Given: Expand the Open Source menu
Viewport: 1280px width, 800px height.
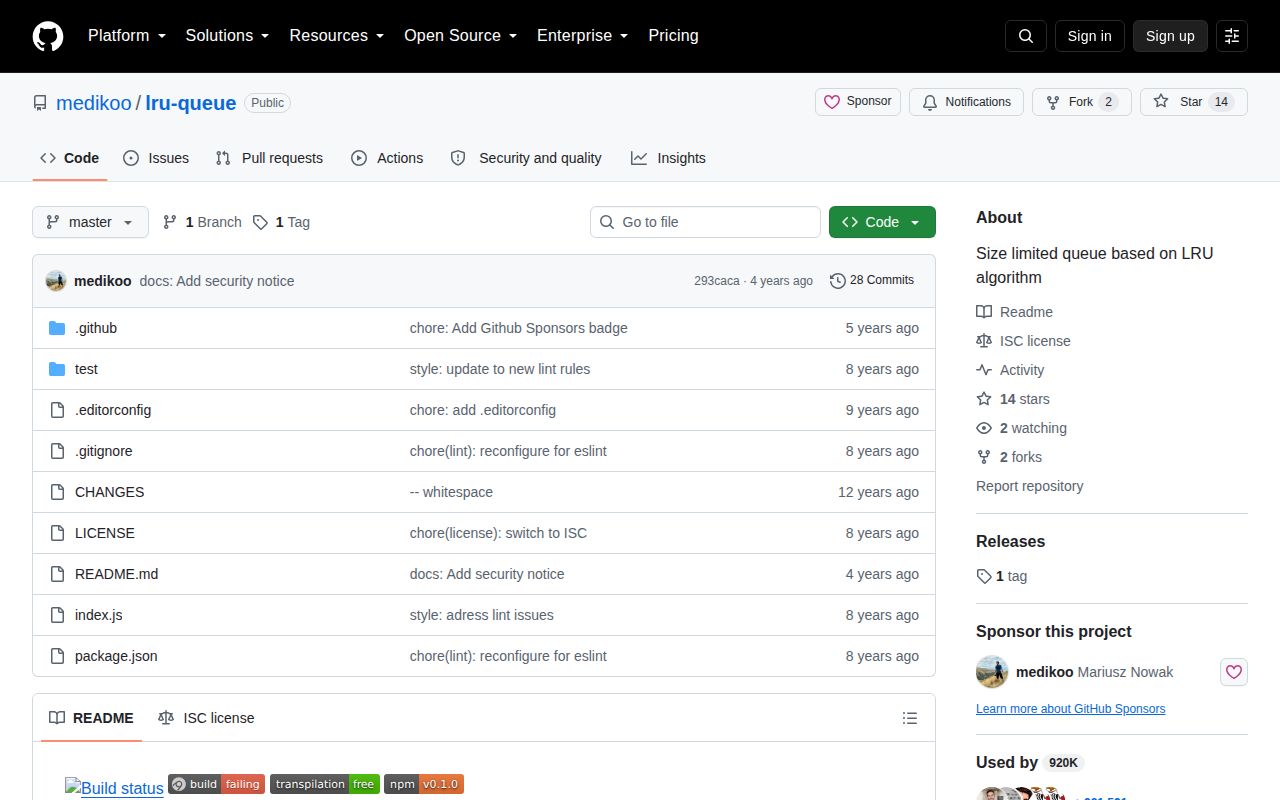Looking at the screenshot, I should click(461, 36).
